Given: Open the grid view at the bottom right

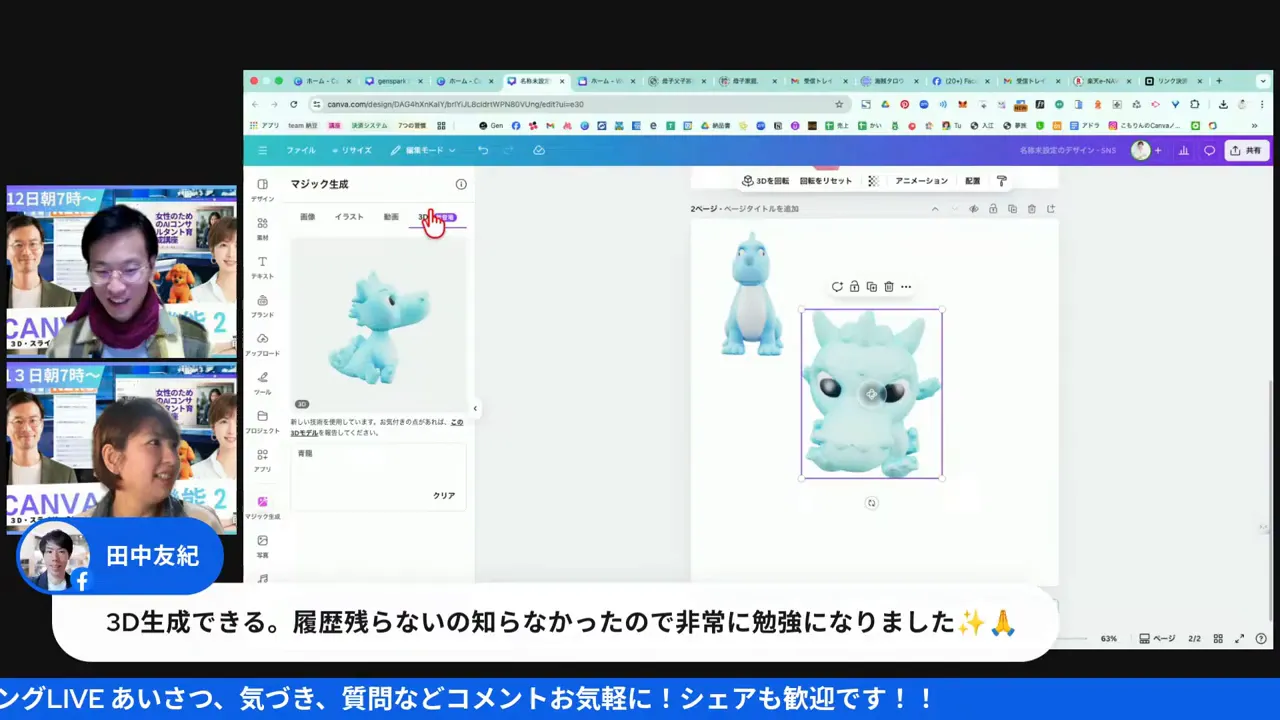Looking at the screenshot, I should pos(1218,638).
